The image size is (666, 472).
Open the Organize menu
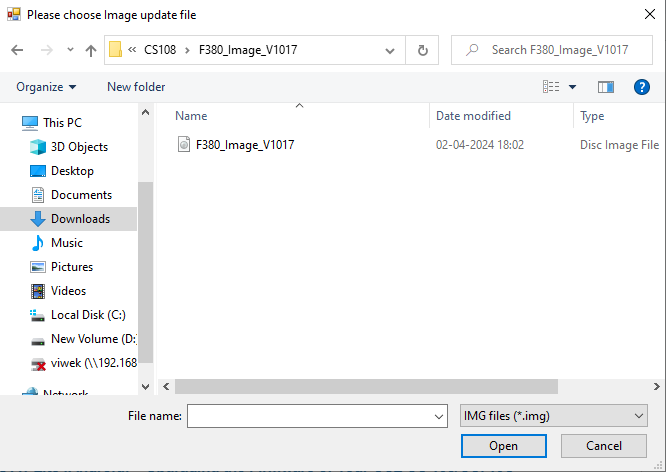[x=46, y=87]
